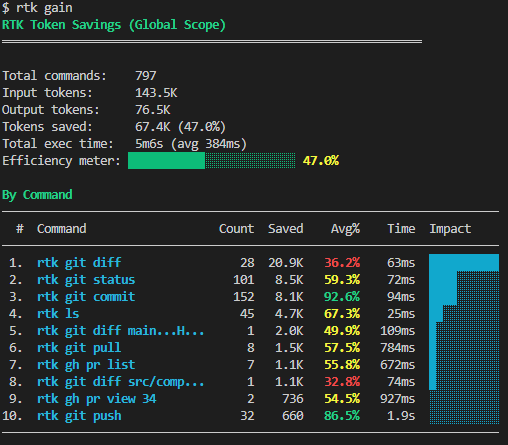
Task: Click the Total exec time value 5m6s
Action: tap(149, 144)
